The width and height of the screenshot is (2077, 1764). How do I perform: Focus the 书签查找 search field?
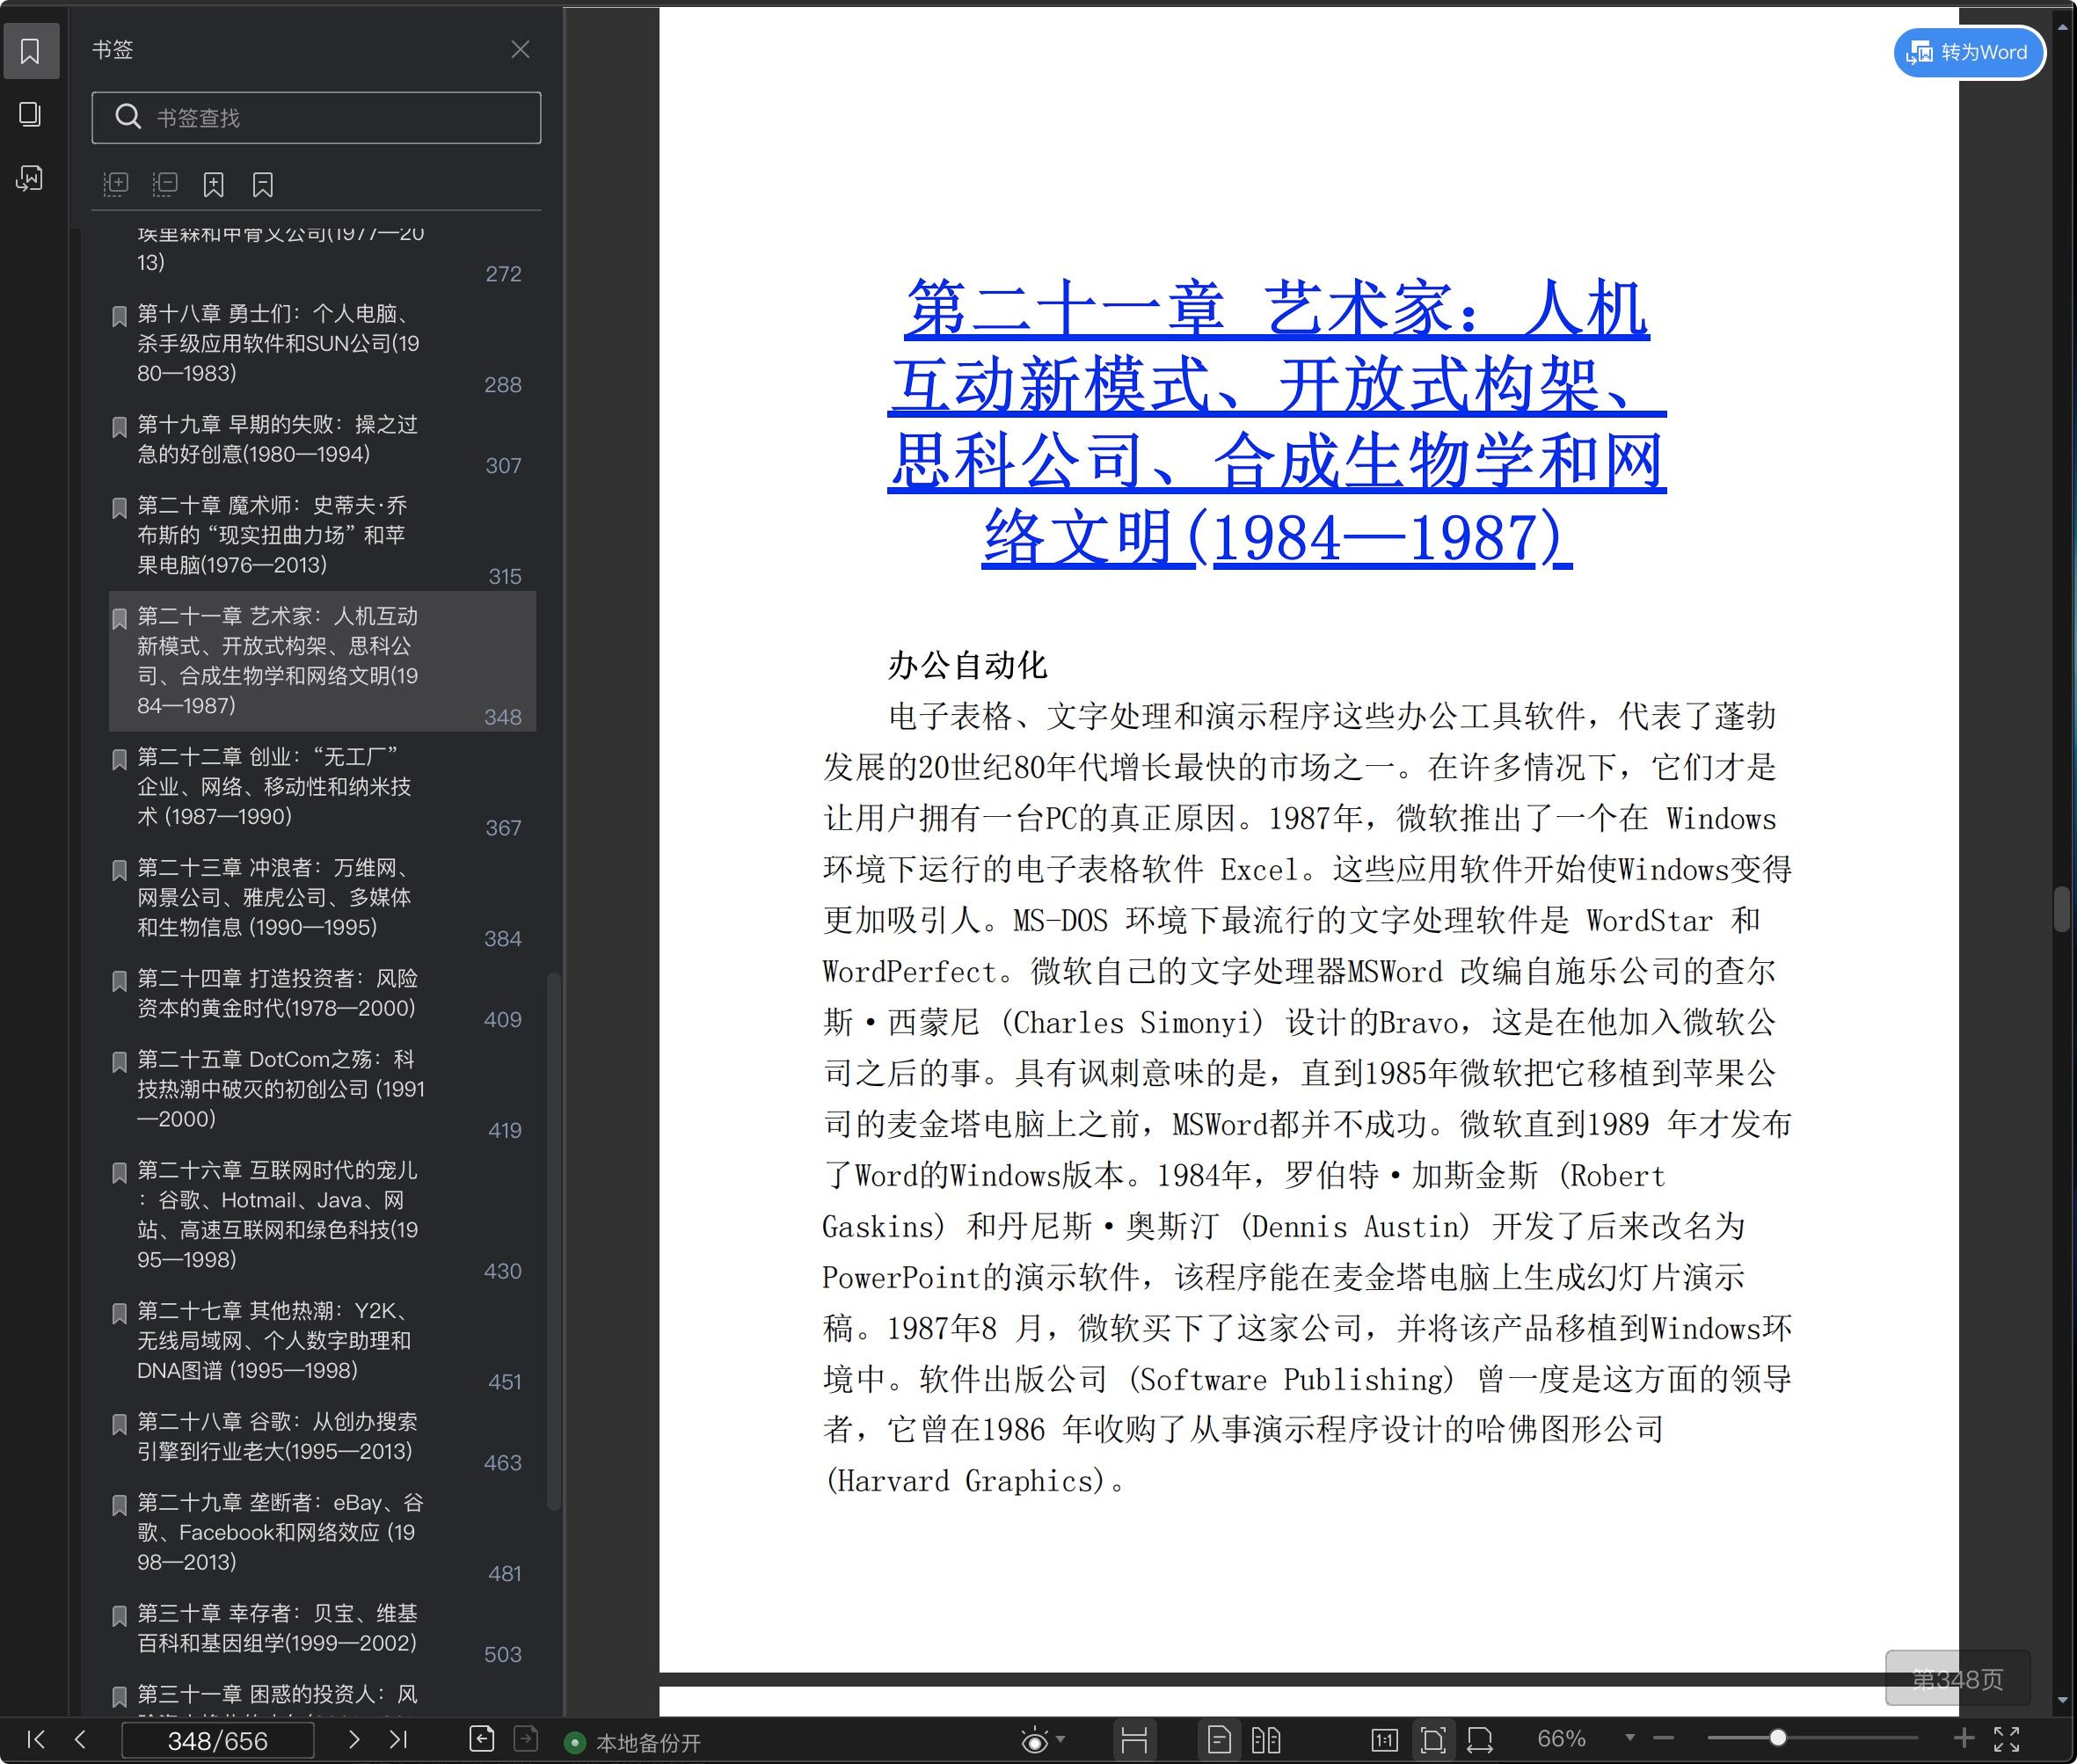[316, 118]
